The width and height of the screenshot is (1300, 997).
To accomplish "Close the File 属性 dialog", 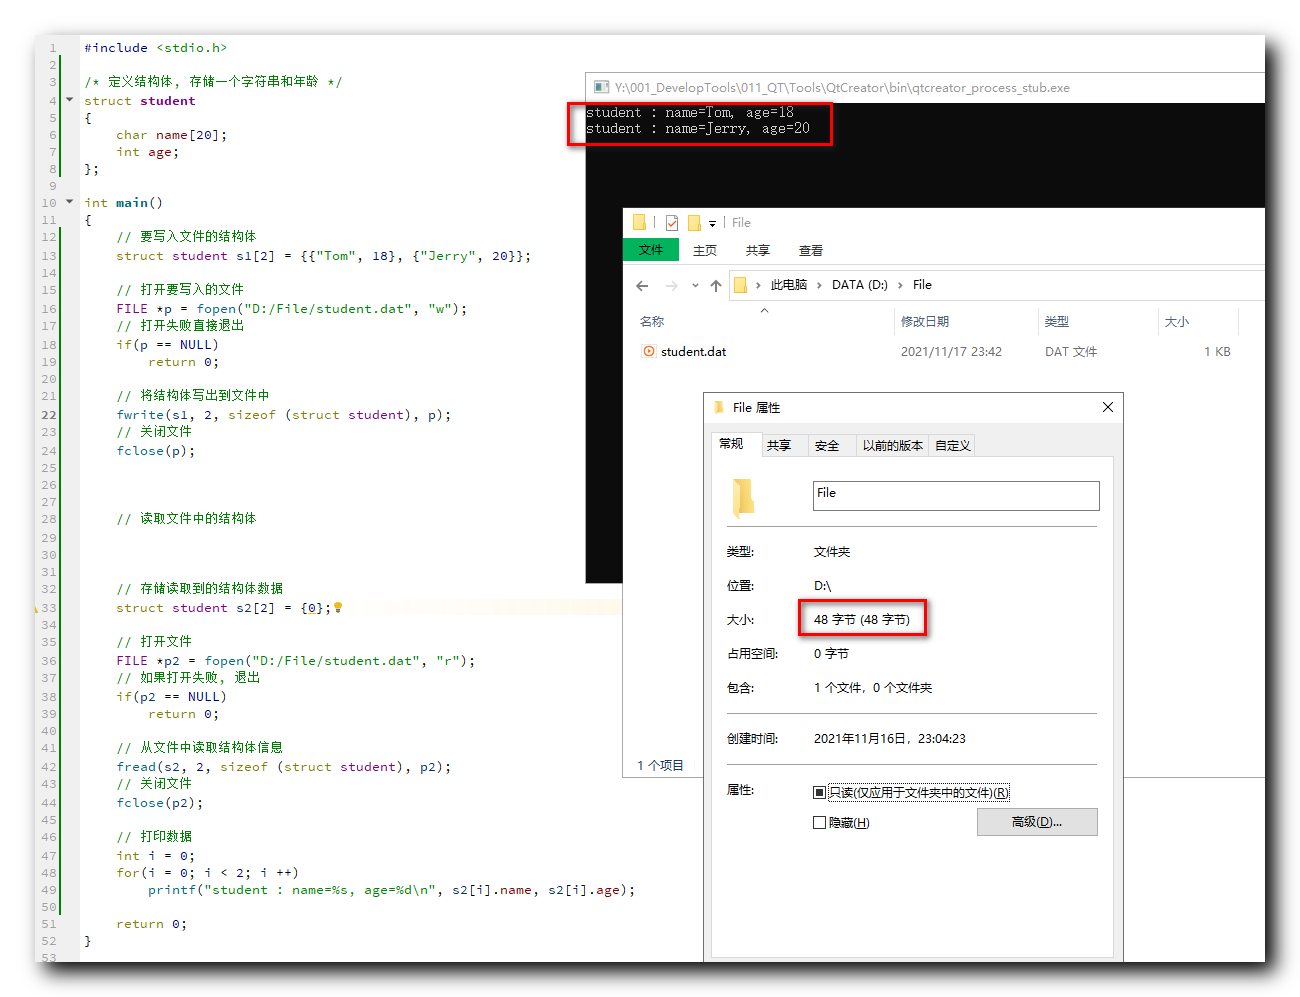I will point(1108,407).
